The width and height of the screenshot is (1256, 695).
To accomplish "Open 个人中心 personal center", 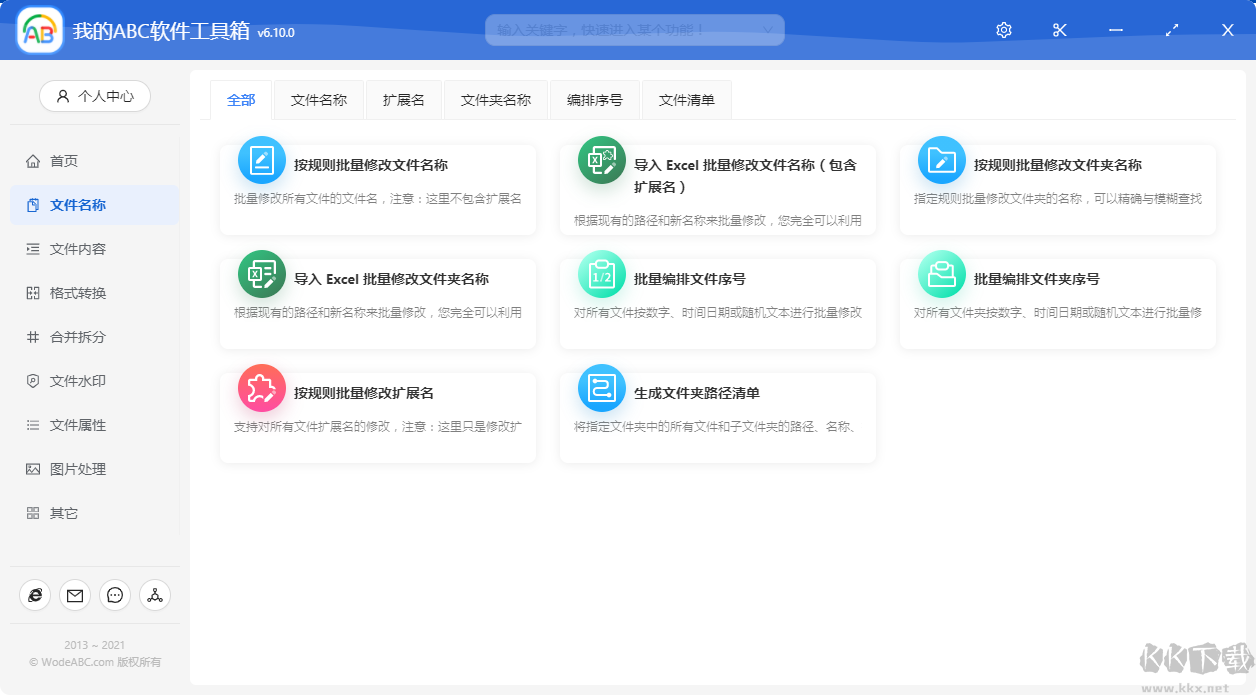I will pyautogui.click(x=94, y=96).
